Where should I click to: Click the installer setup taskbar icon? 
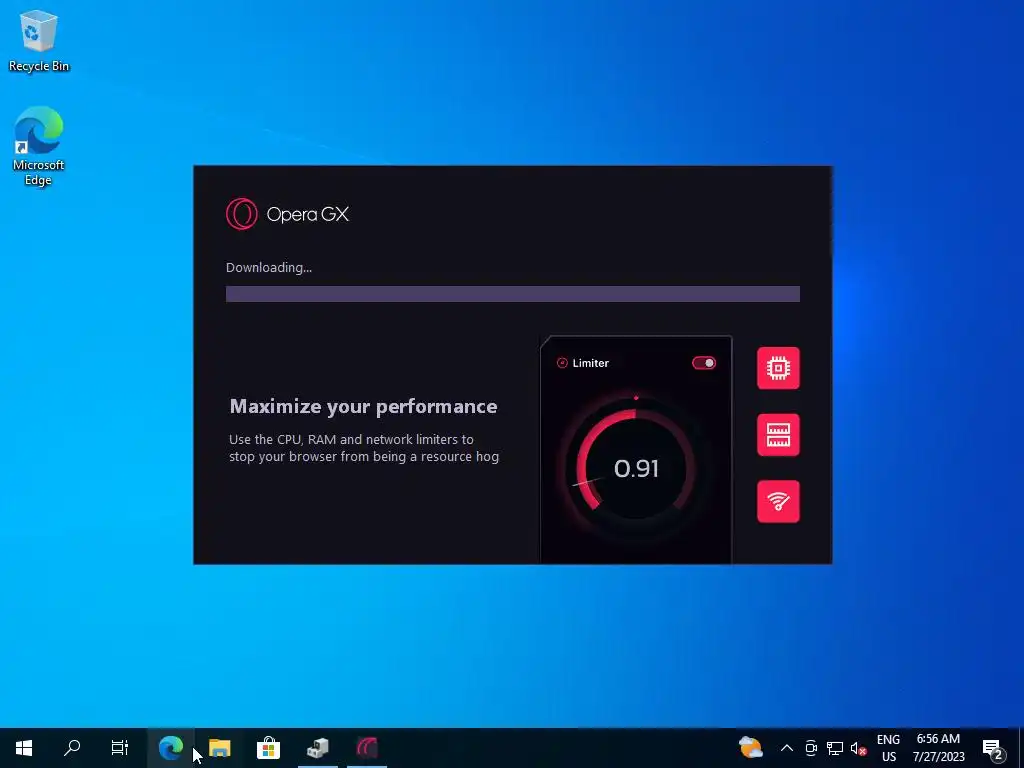tap(318, 748)
